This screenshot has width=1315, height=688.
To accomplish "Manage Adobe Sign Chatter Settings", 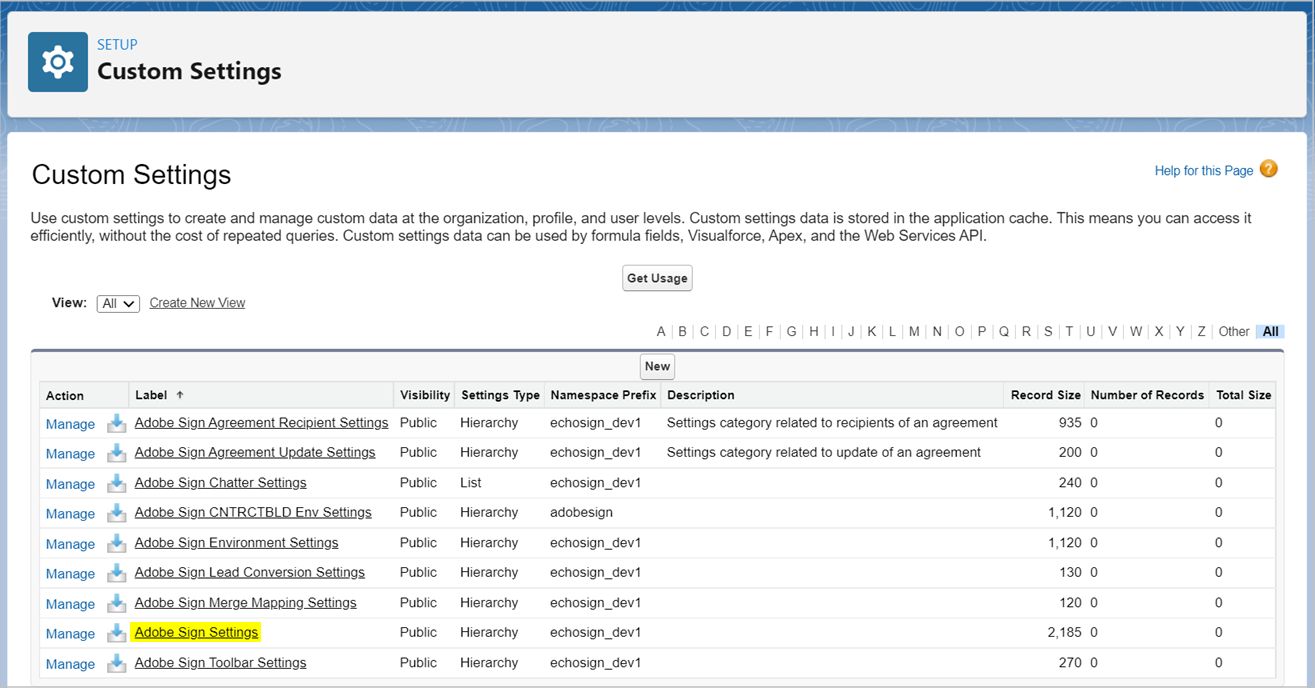I will click(x=70, y=484).
